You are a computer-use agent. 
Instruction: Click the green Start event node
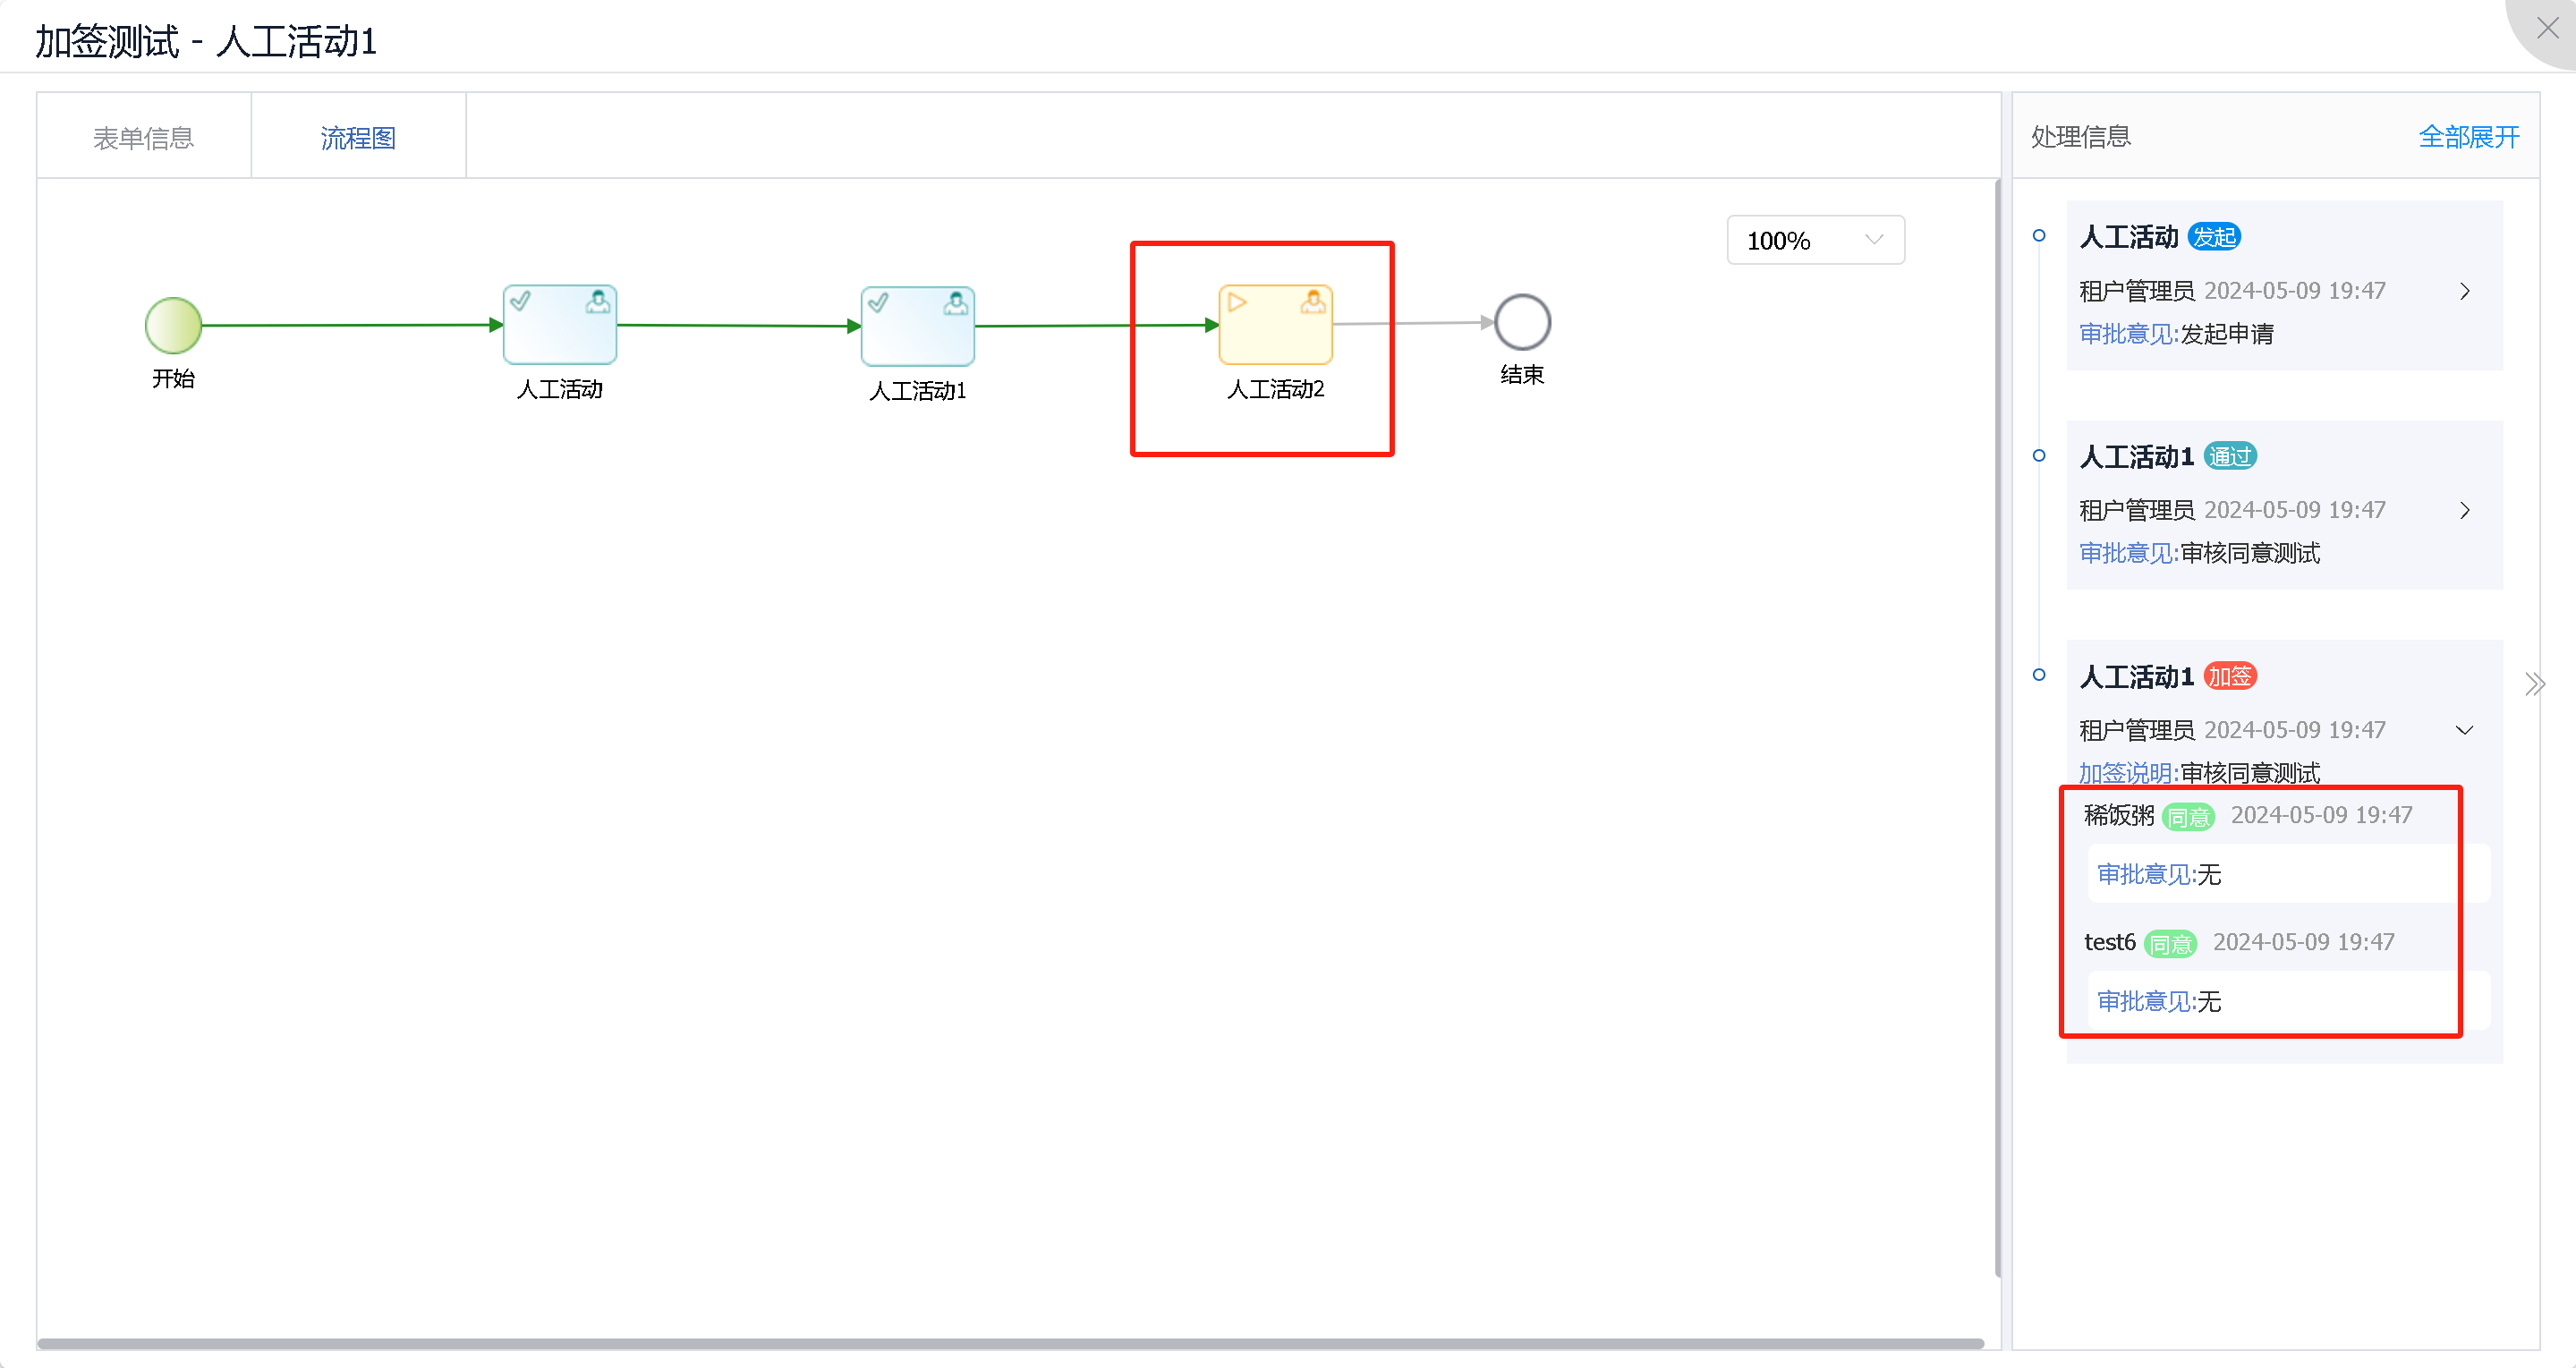click(x=173, y=326)
